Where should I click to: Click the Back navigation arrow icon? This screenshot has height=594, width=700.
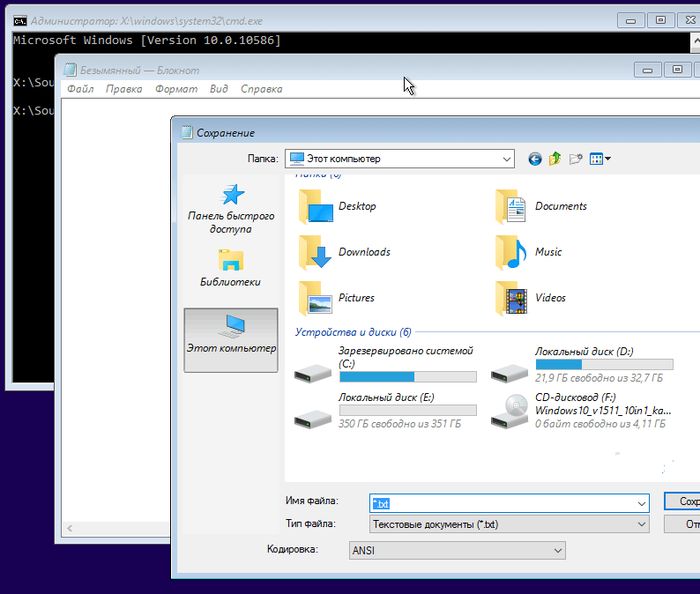pyautogui.click(x=535, y=159)
